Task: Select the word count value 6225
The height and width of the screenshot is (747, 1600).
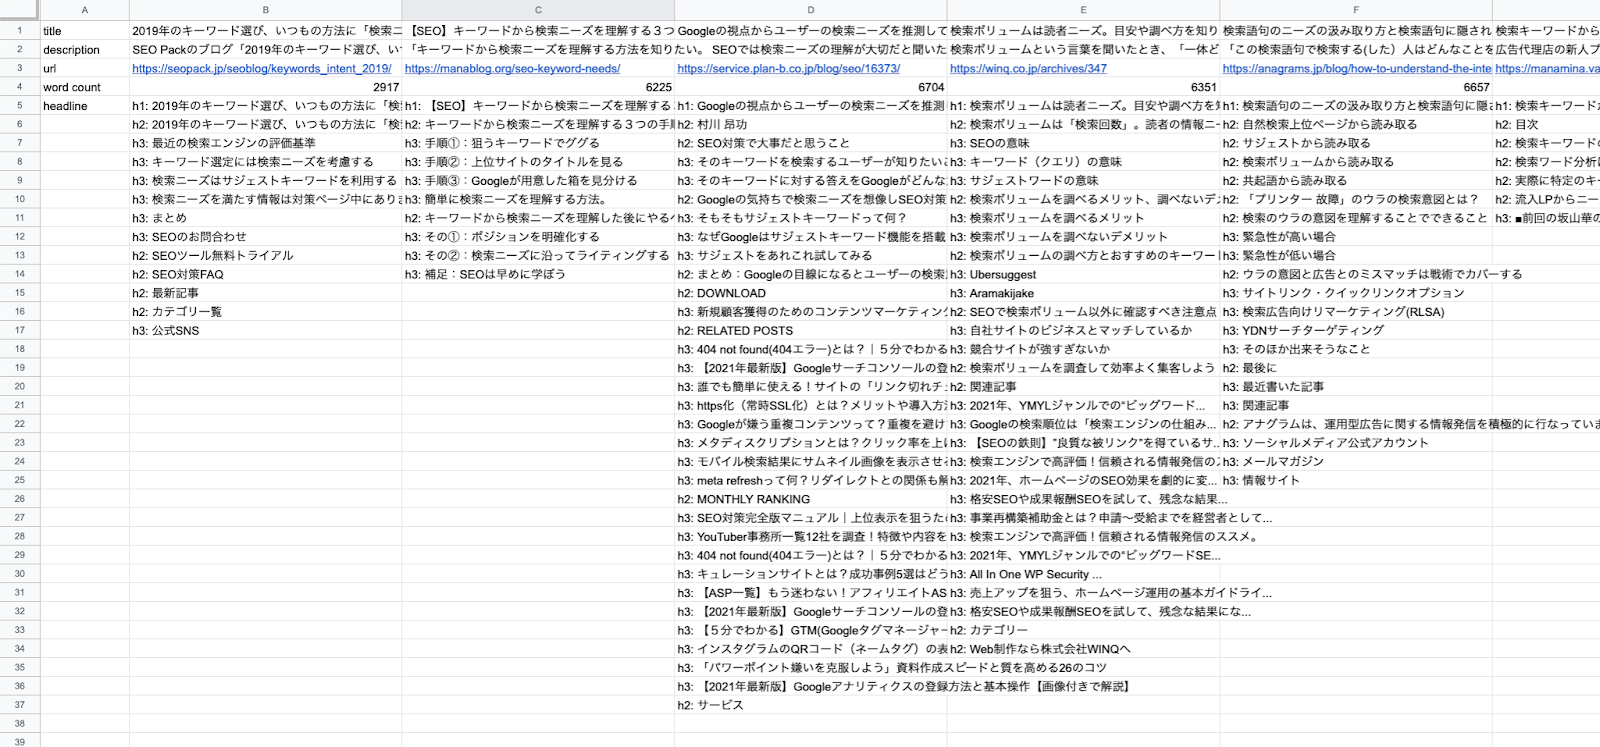Action: pyautogui.click(x=538, y=87)
